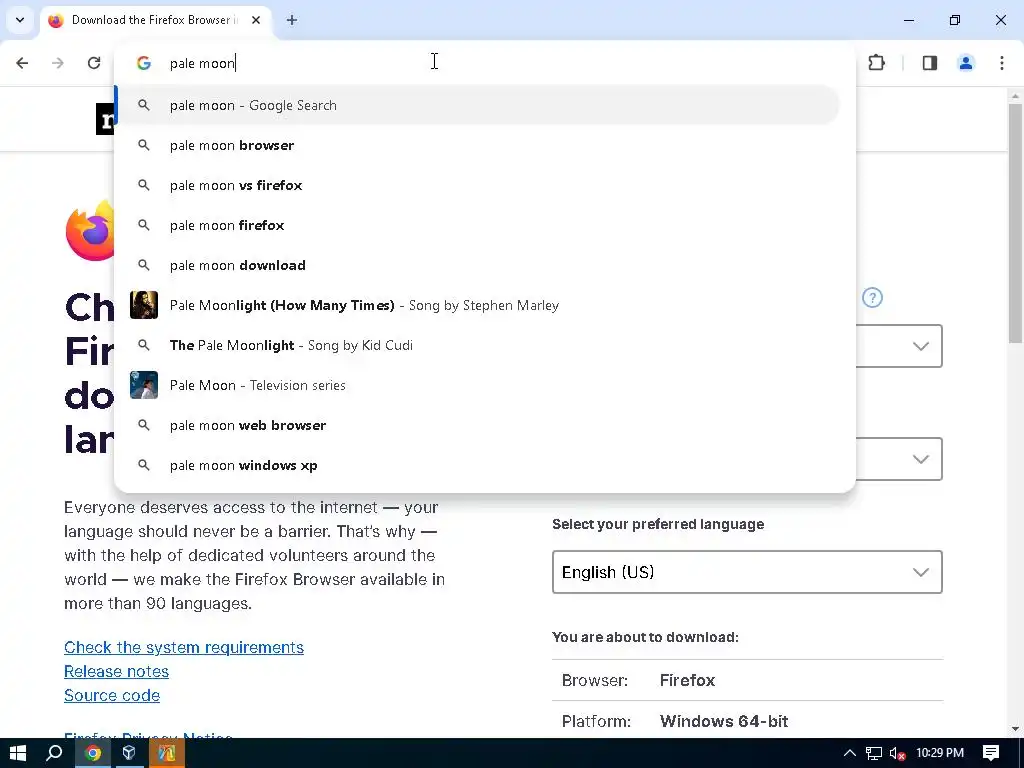Choose suggestion pale moon - Google Search
Screen dimensions: 1024x768
pos(477,105)
